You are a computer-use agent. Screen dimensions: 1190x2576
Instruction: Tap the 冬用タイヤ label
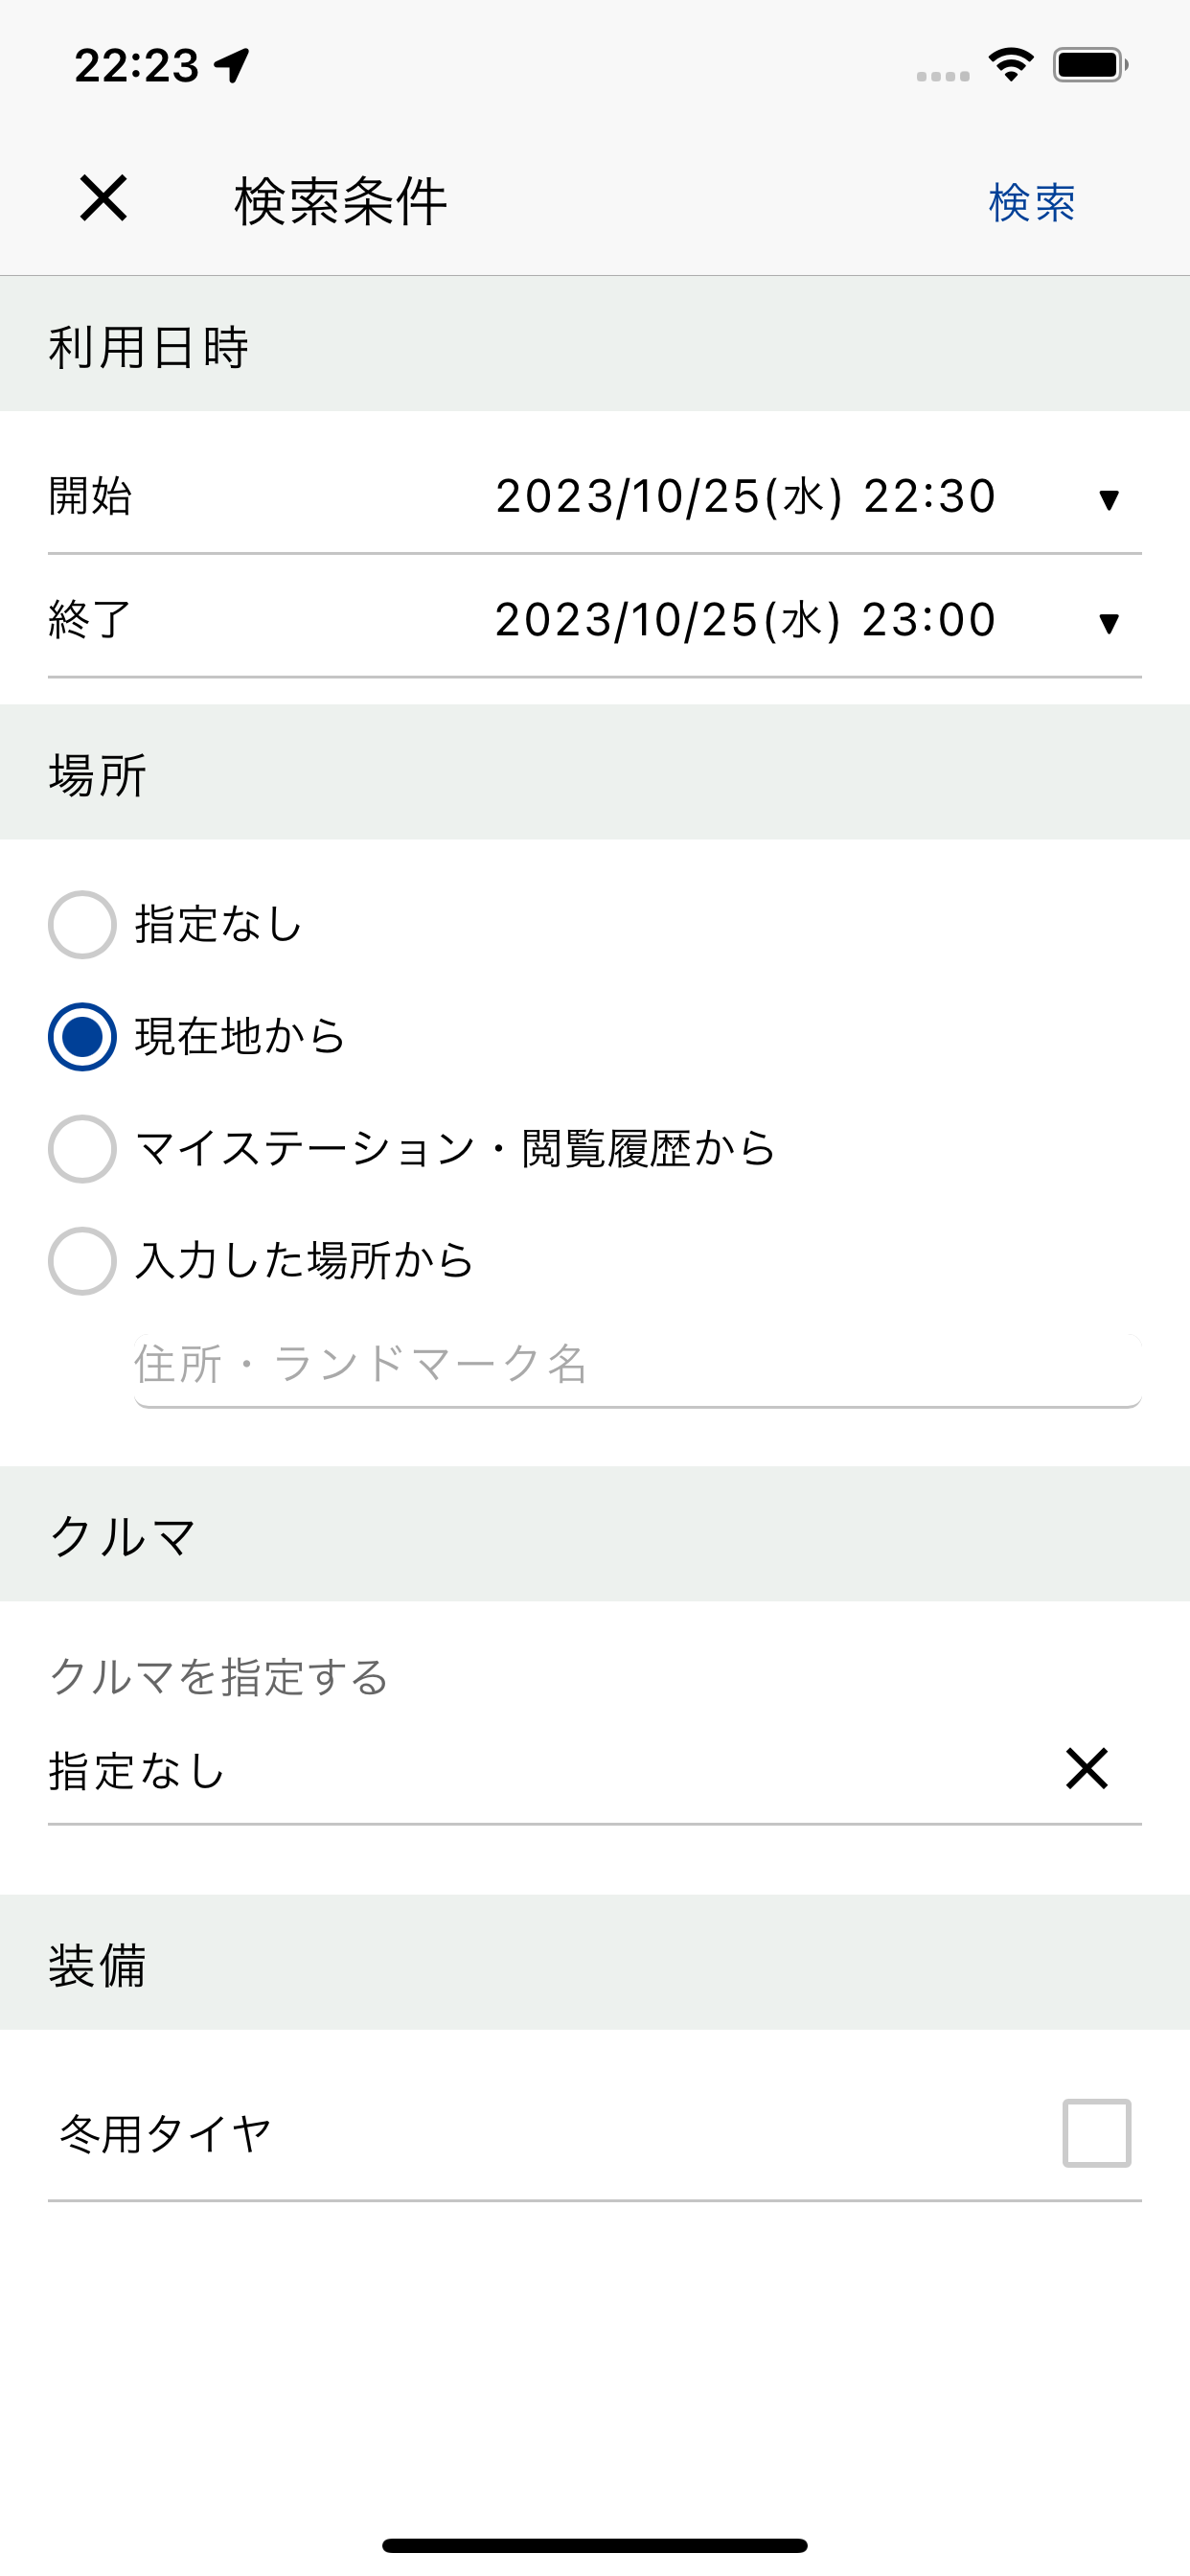pos(166,2134)
